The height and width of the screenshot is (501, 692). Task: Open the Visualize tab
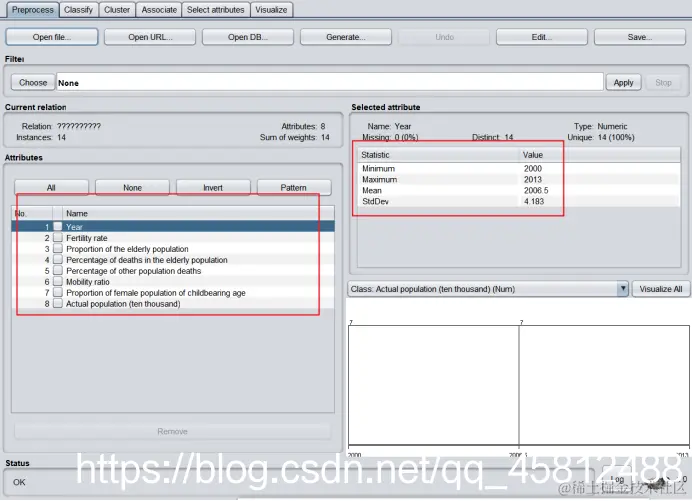(x=271, y=10)
